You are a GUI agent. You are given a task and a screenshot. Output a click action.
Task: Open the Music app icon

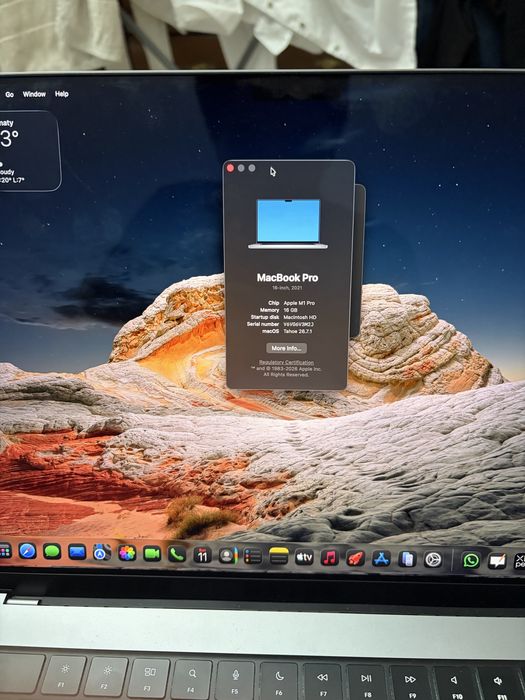(x=329, y=558)
